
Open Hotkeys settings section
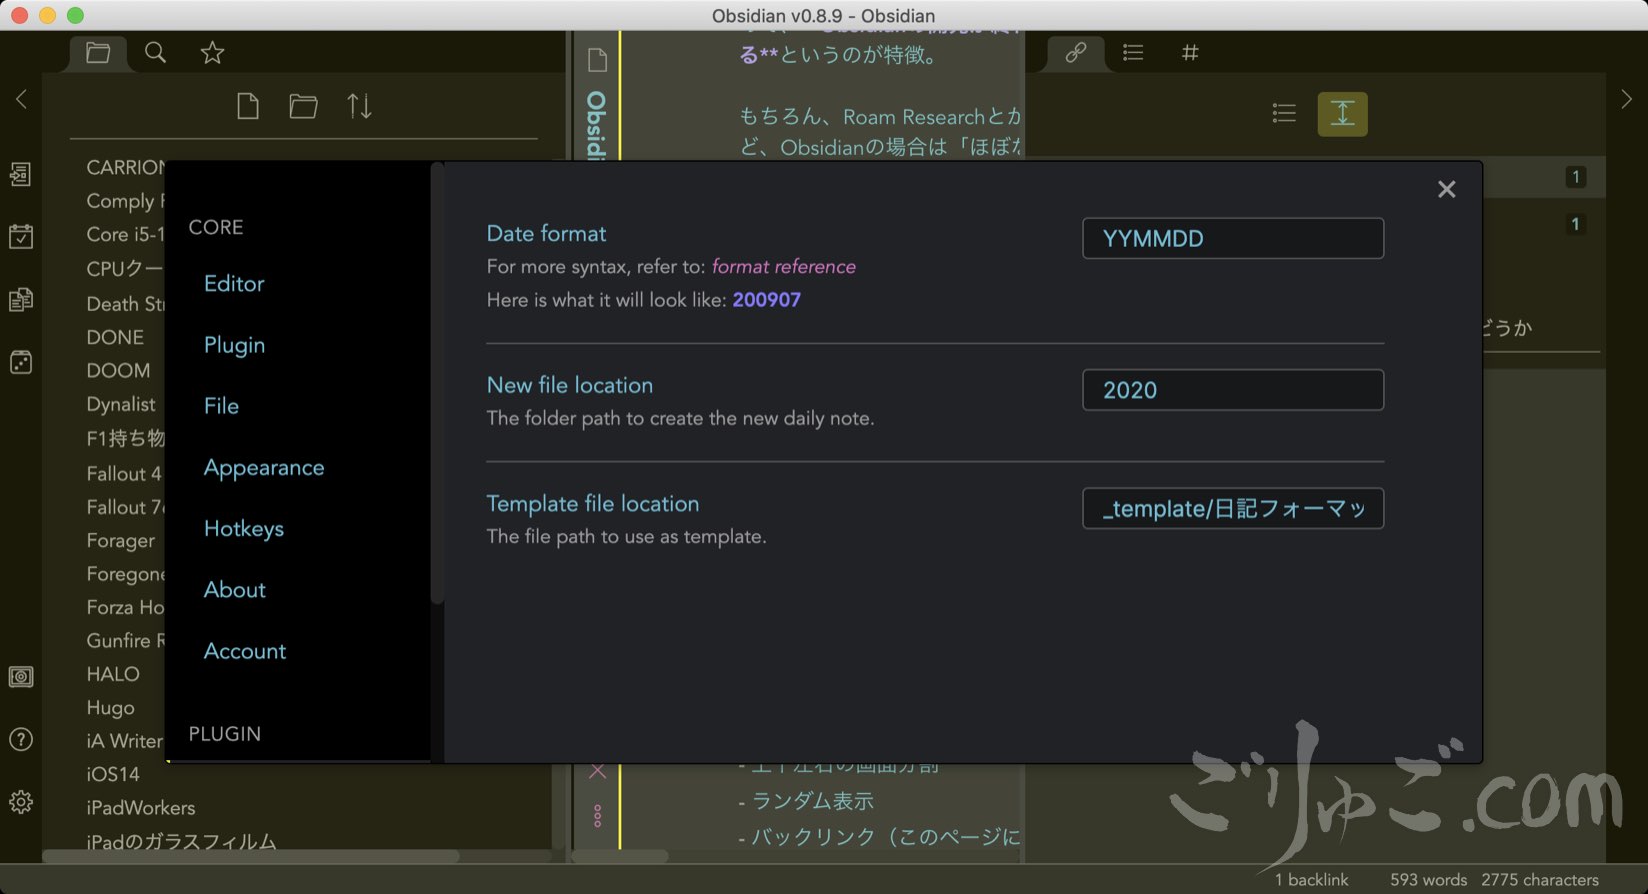pyautogui.click(x=244, y=529)
